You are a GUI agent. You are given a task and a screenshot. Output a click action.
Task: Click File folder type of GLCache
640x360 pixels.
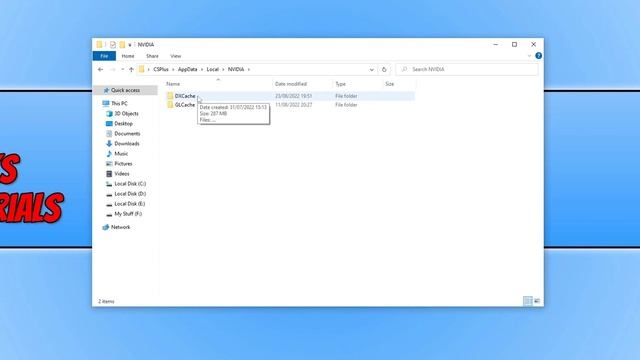pyautogui.click(x=346, y=105)
